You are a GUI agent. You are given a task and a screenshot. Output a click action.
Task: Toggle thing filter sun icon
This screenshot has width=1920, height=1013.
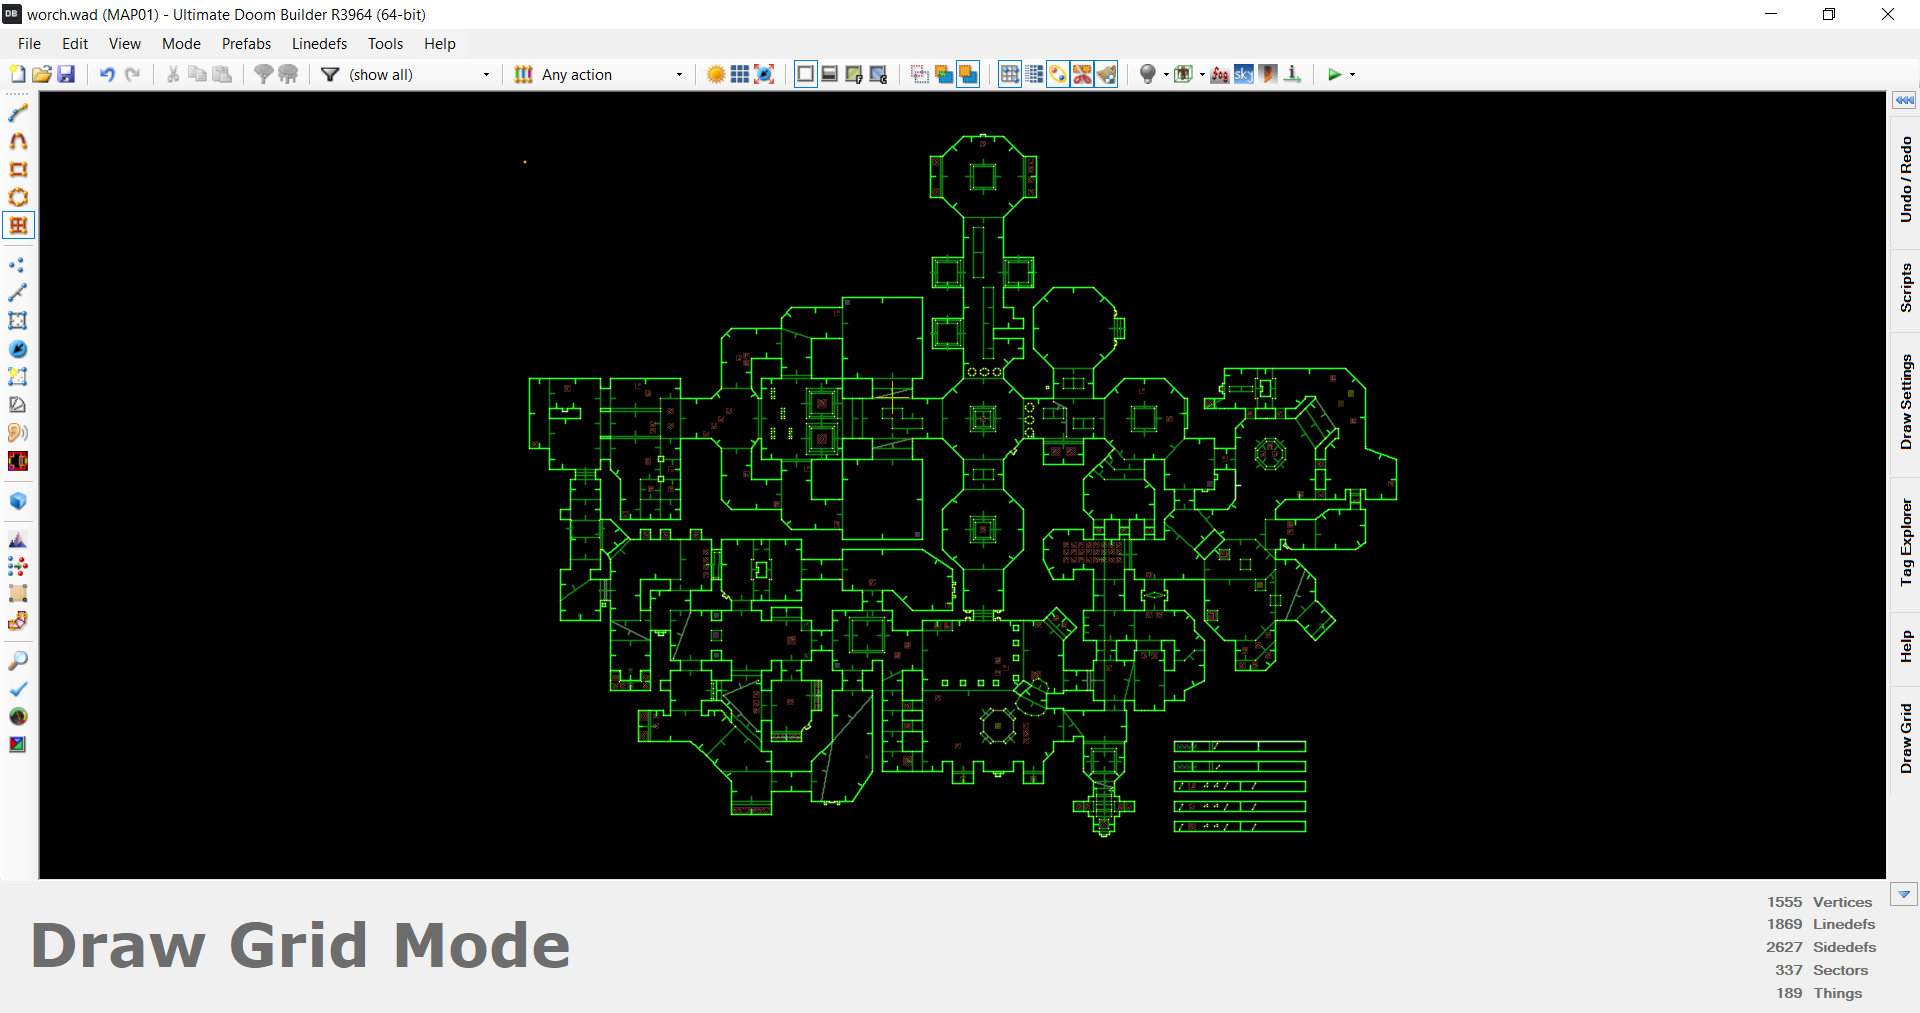(716, 74)
